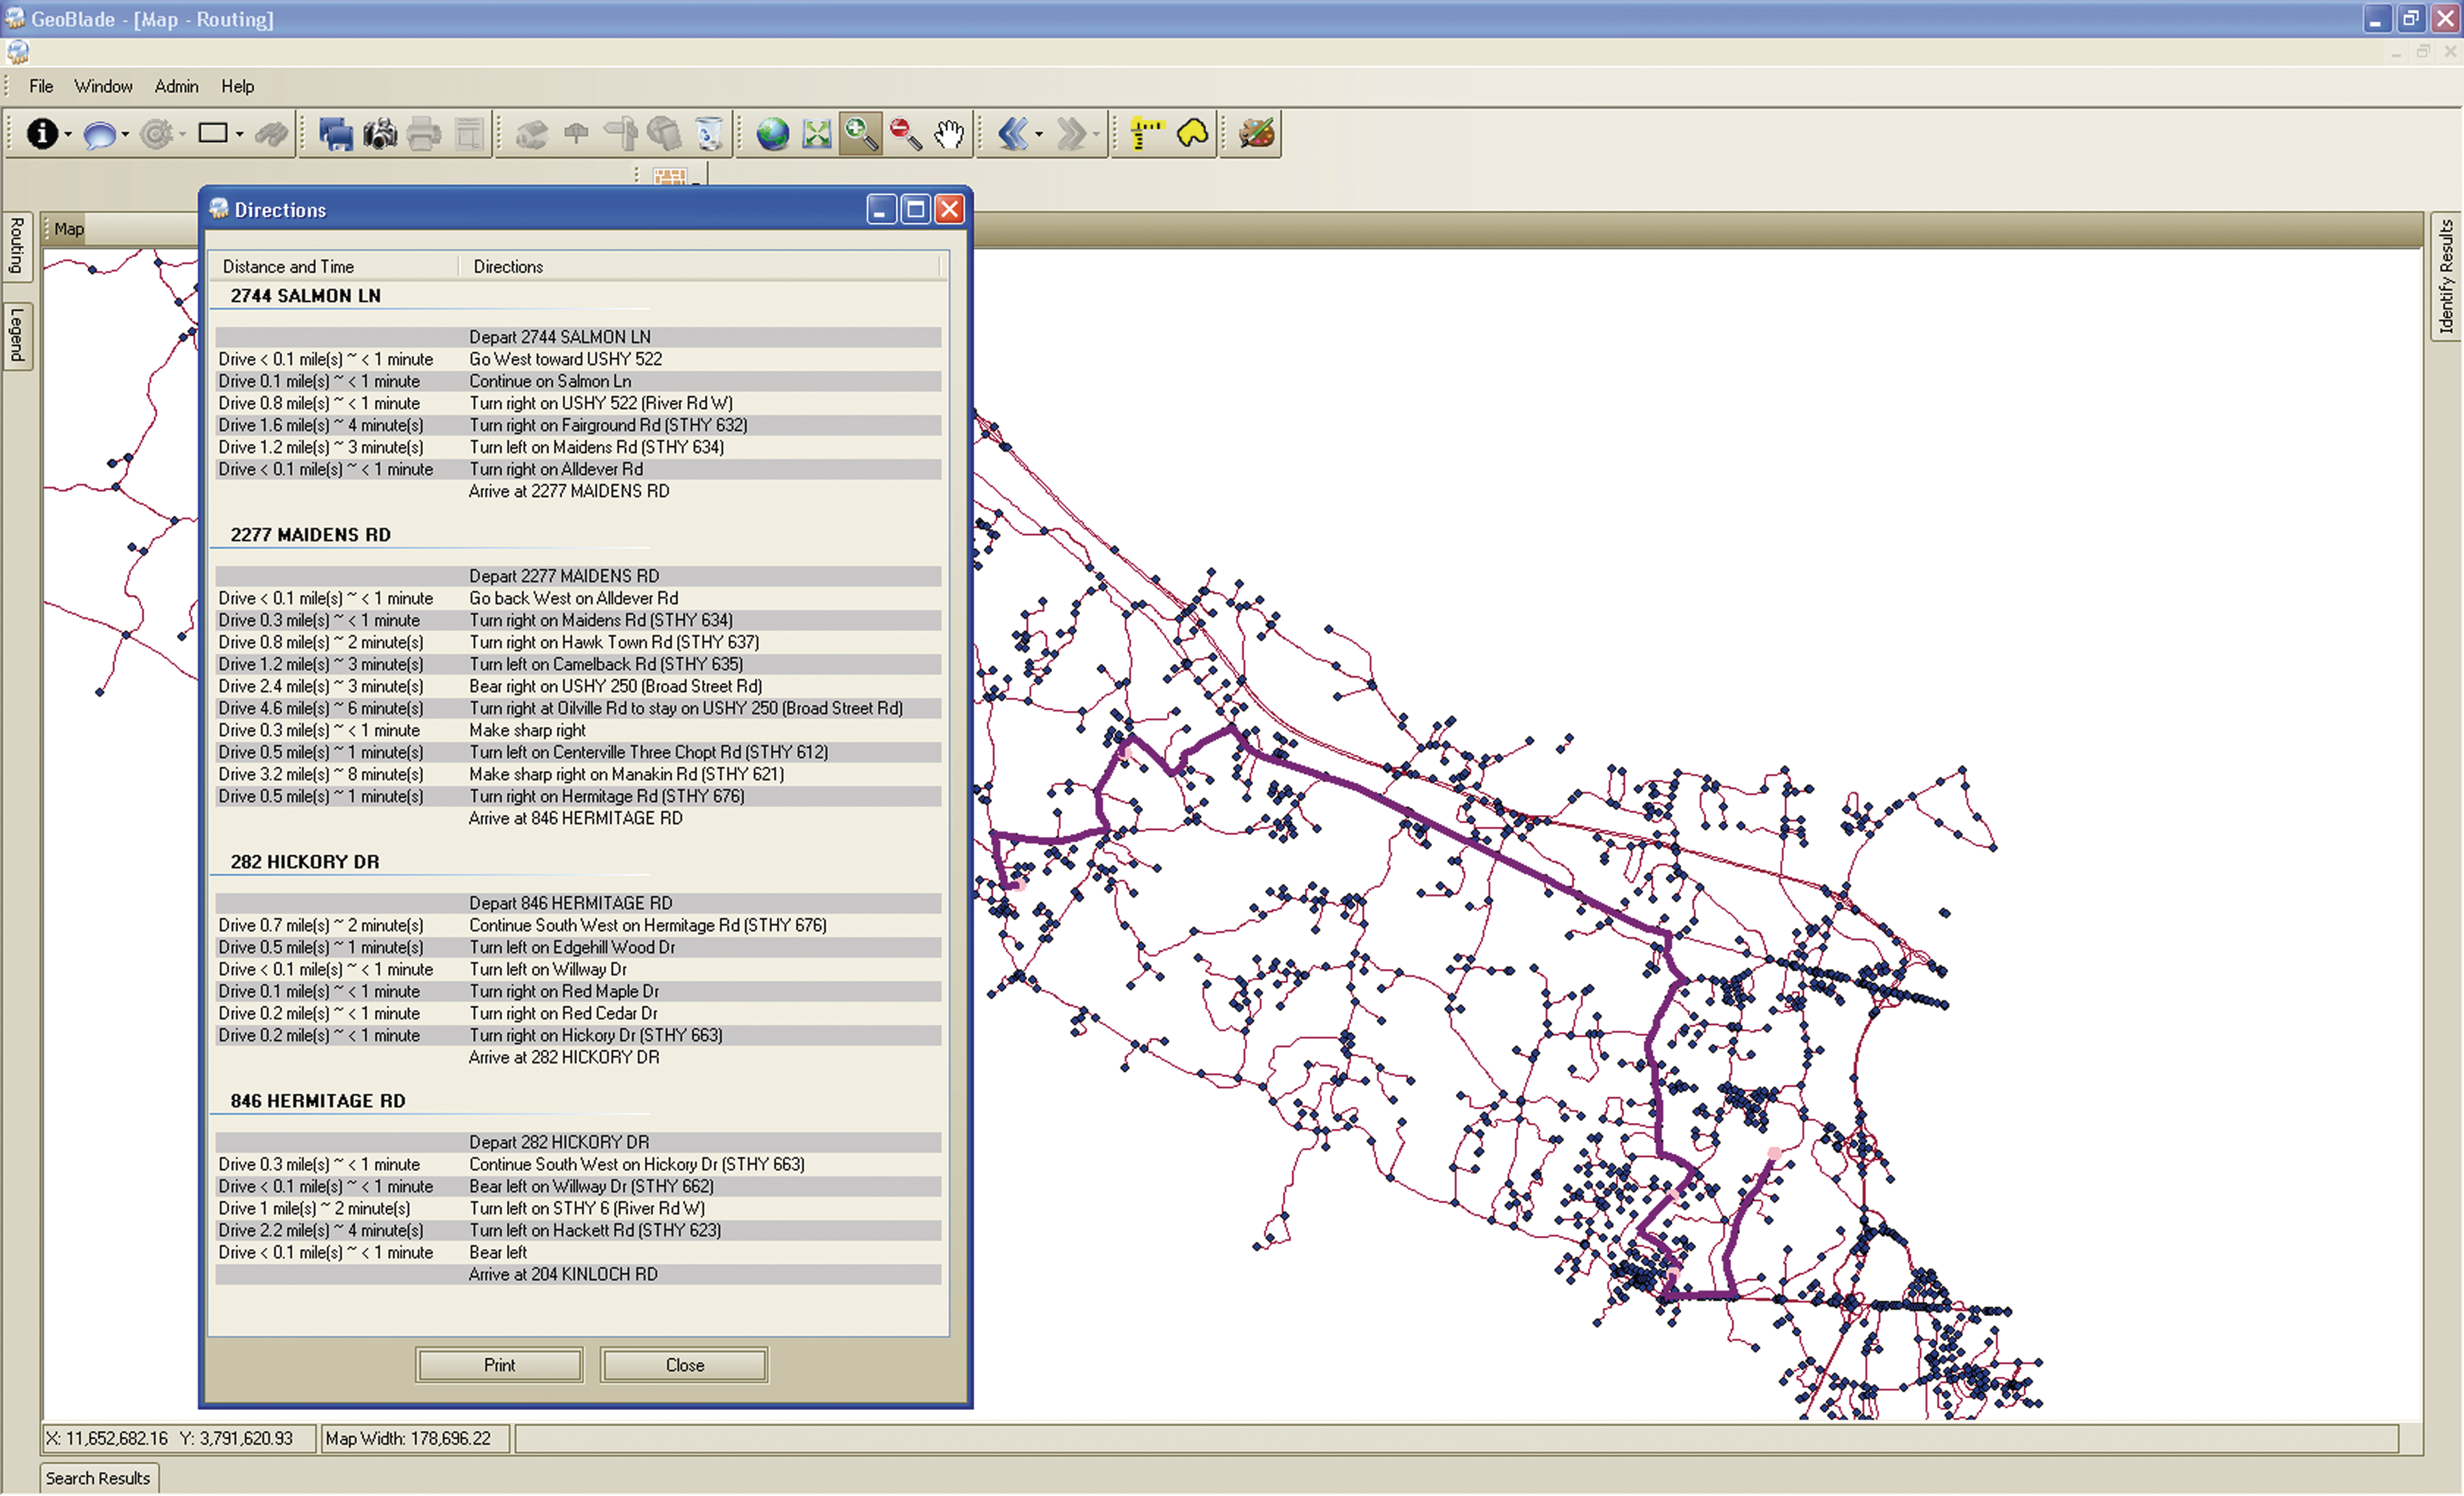Open the paint palette styling tool
The image size is (2464, 1496).
[x=1256, y=133]
